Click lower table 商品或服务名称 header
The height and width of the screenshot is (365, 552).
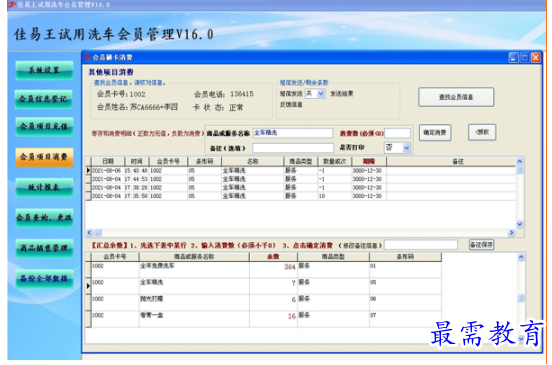coord(194,257)
